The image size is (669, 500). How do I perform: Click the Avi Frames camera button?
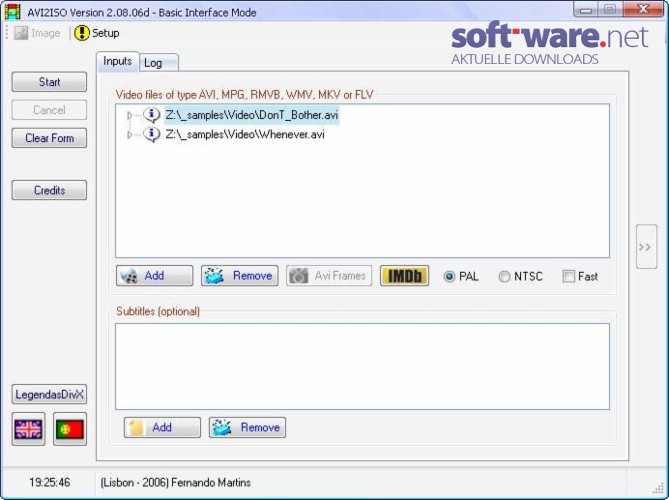329,276
